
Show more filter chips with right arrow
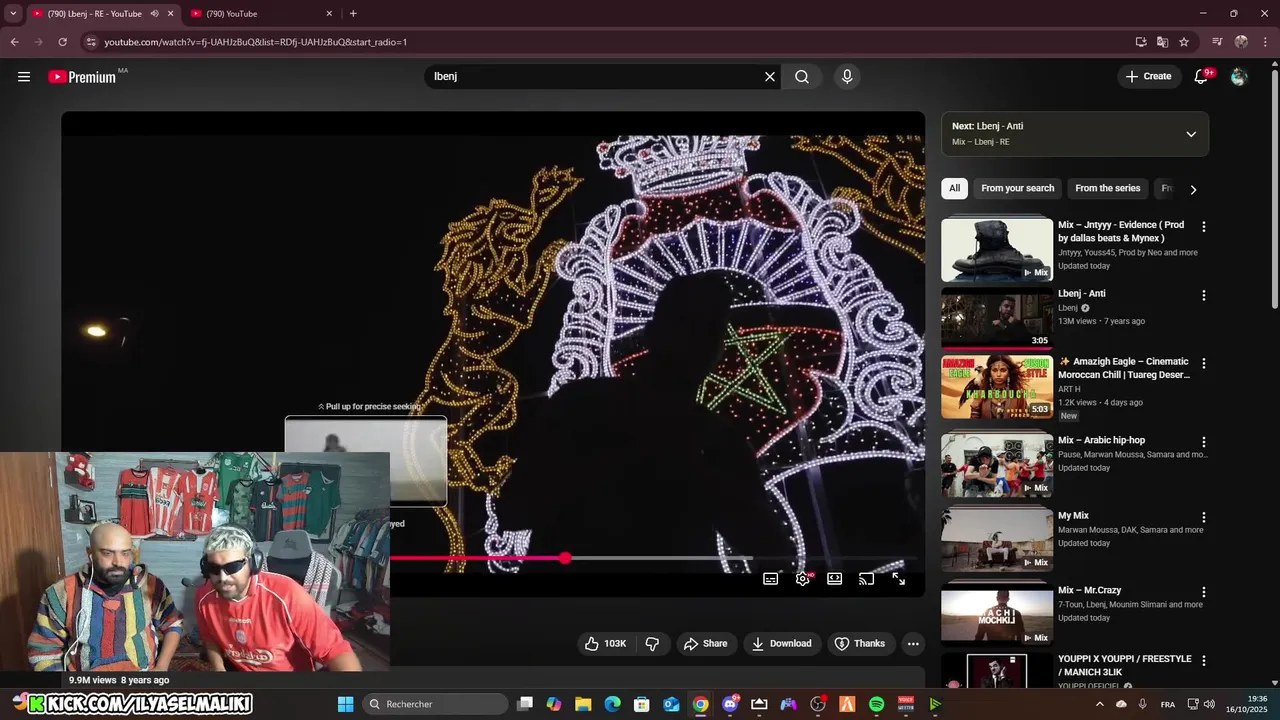(x=1193, y=189)
